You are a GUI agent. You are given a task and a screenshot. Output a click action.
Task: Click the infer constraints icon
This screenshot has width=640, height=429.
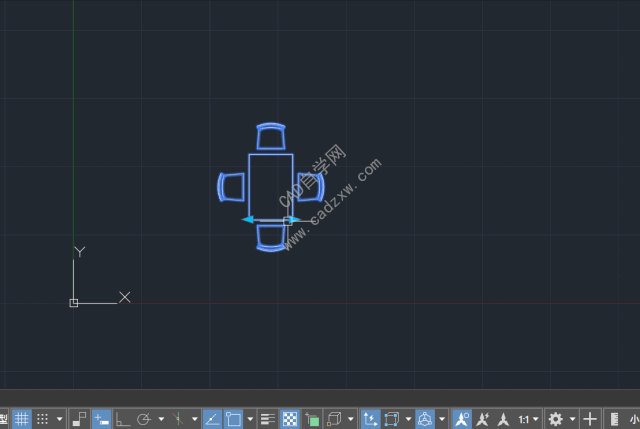(x=79, y=419)
